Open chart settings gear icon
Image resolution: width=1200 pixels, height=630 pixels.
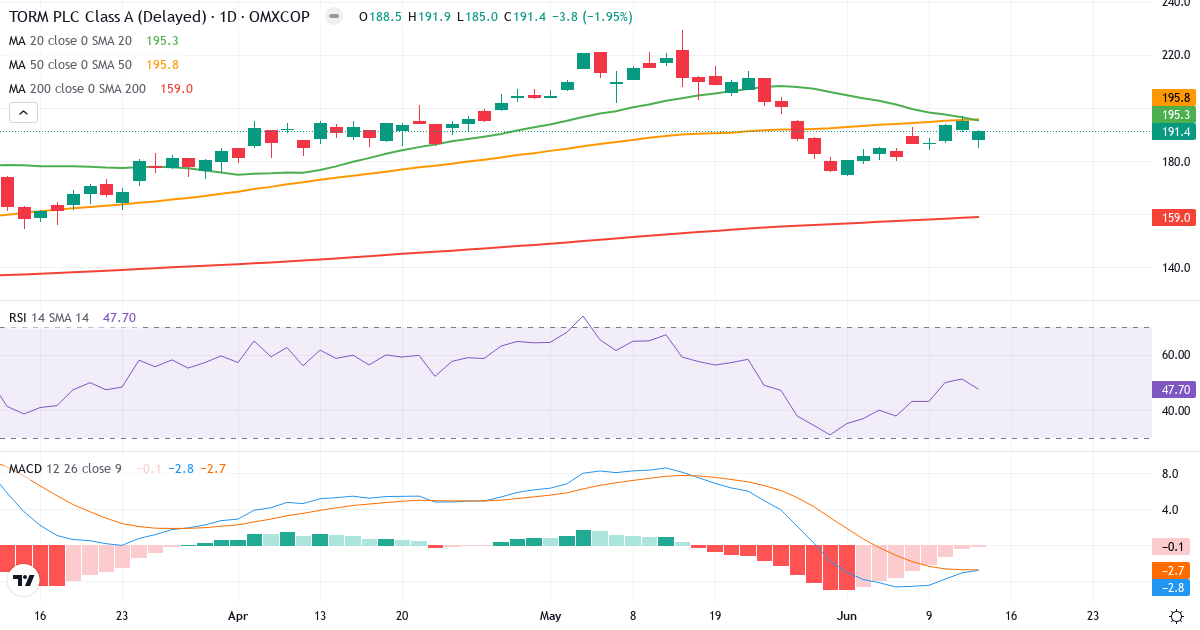point(1176,616)
